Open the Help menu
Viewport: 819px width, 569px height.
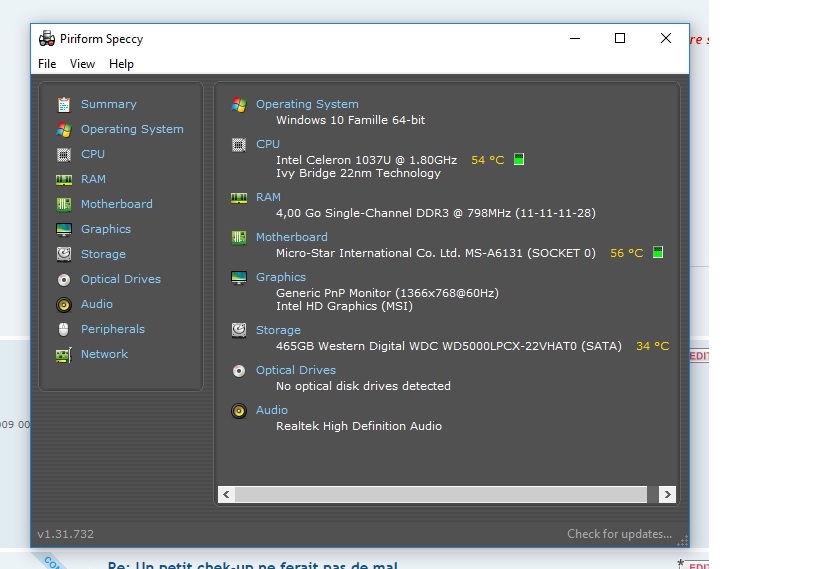click(x=121, y=64)
